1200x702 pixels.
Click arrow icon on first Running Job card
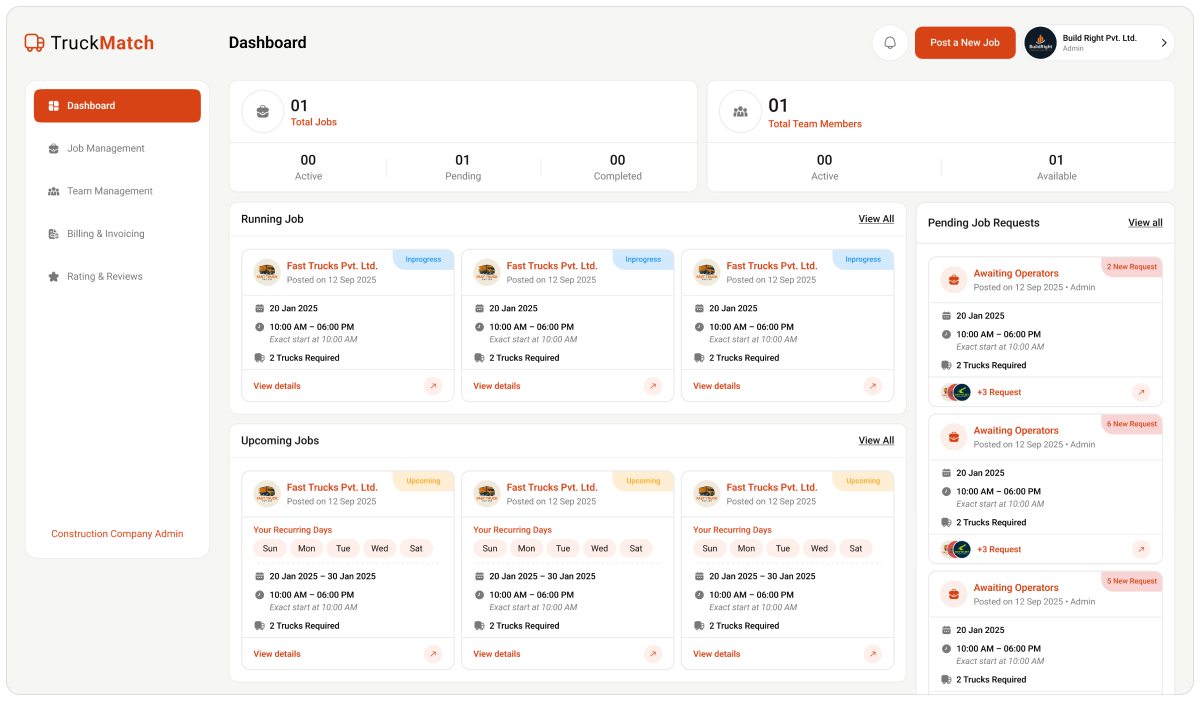(x=432, y=386)
